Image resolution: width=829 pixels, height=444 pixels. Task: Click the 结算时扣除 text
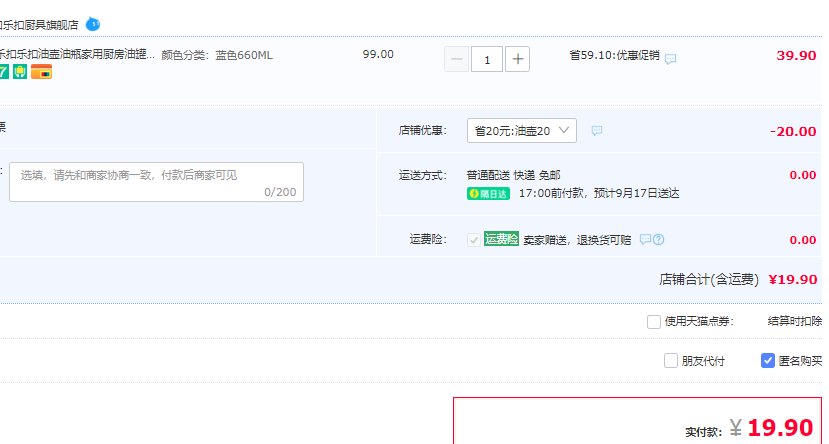click(795, 321)
